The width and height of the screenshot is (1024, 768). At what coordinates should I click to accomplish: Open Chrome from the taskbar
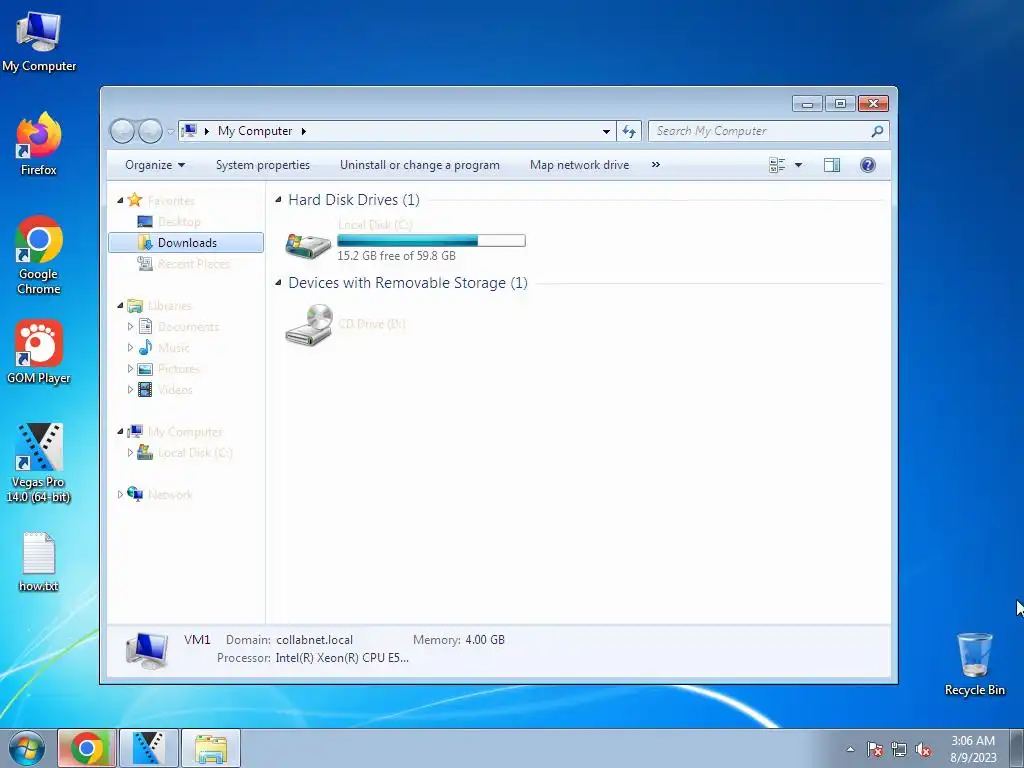click(x=87, y=748)
